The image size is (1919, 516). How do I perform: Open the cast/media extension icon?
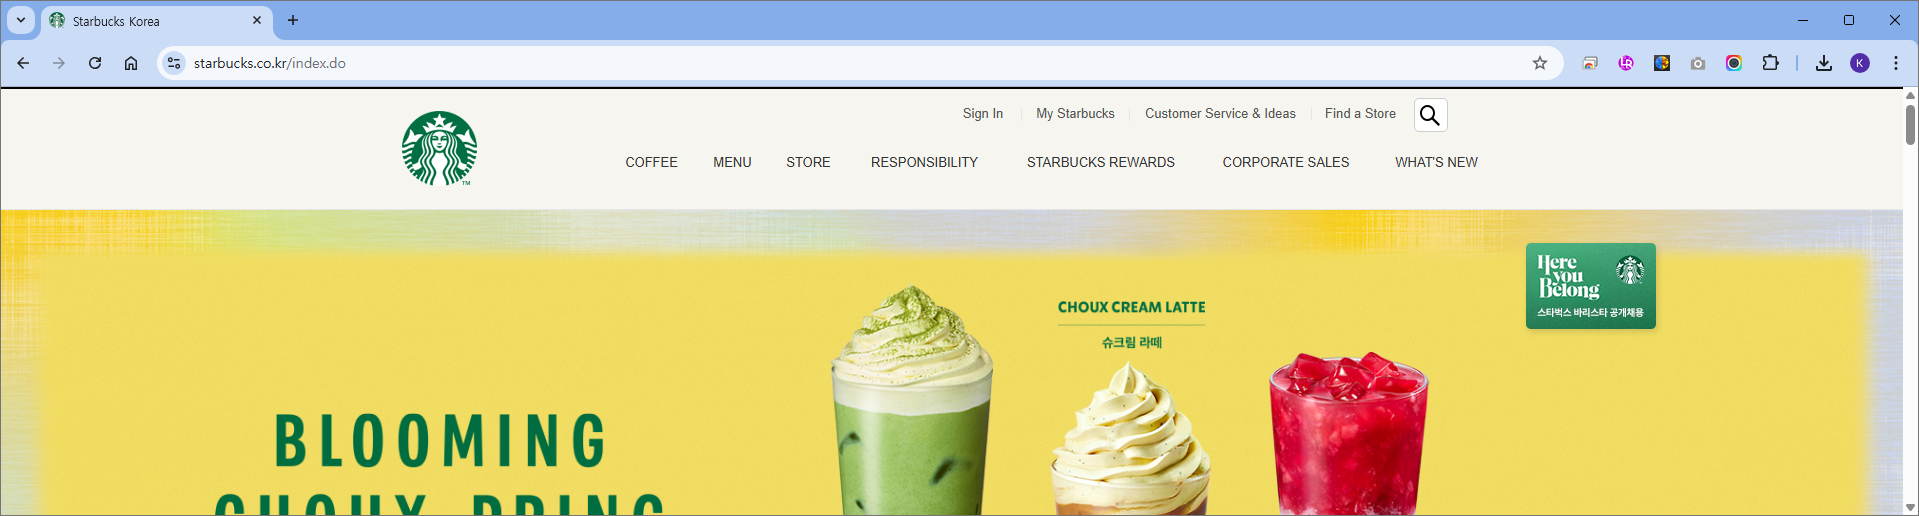pos(1590,63)
